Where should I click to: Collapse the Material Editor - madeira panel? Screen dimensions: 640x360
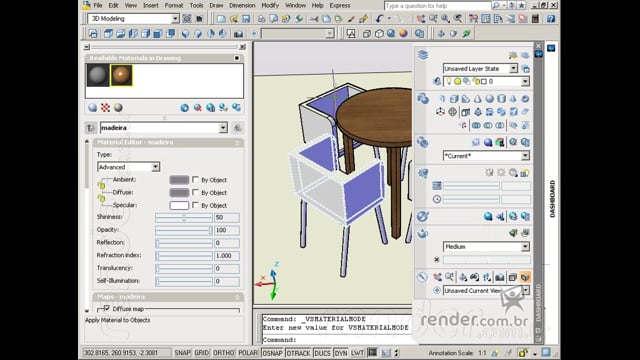(x=237, y=142)
